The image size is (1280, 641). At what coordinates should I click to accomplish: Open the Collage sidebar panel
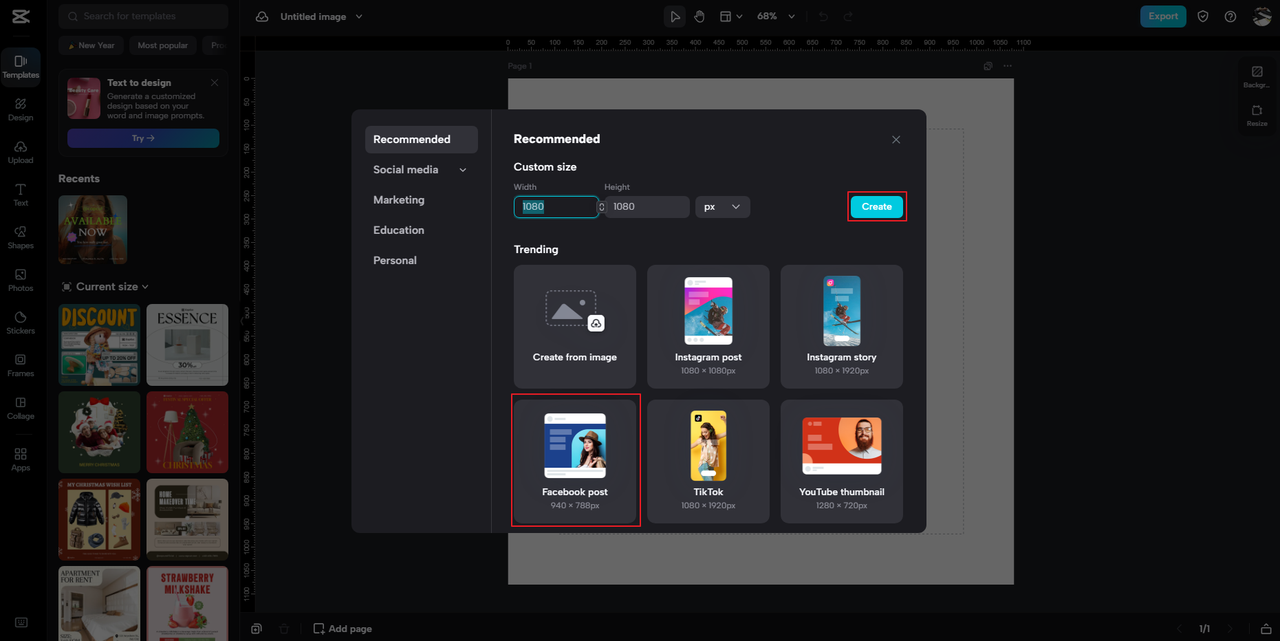pos(21,408)
